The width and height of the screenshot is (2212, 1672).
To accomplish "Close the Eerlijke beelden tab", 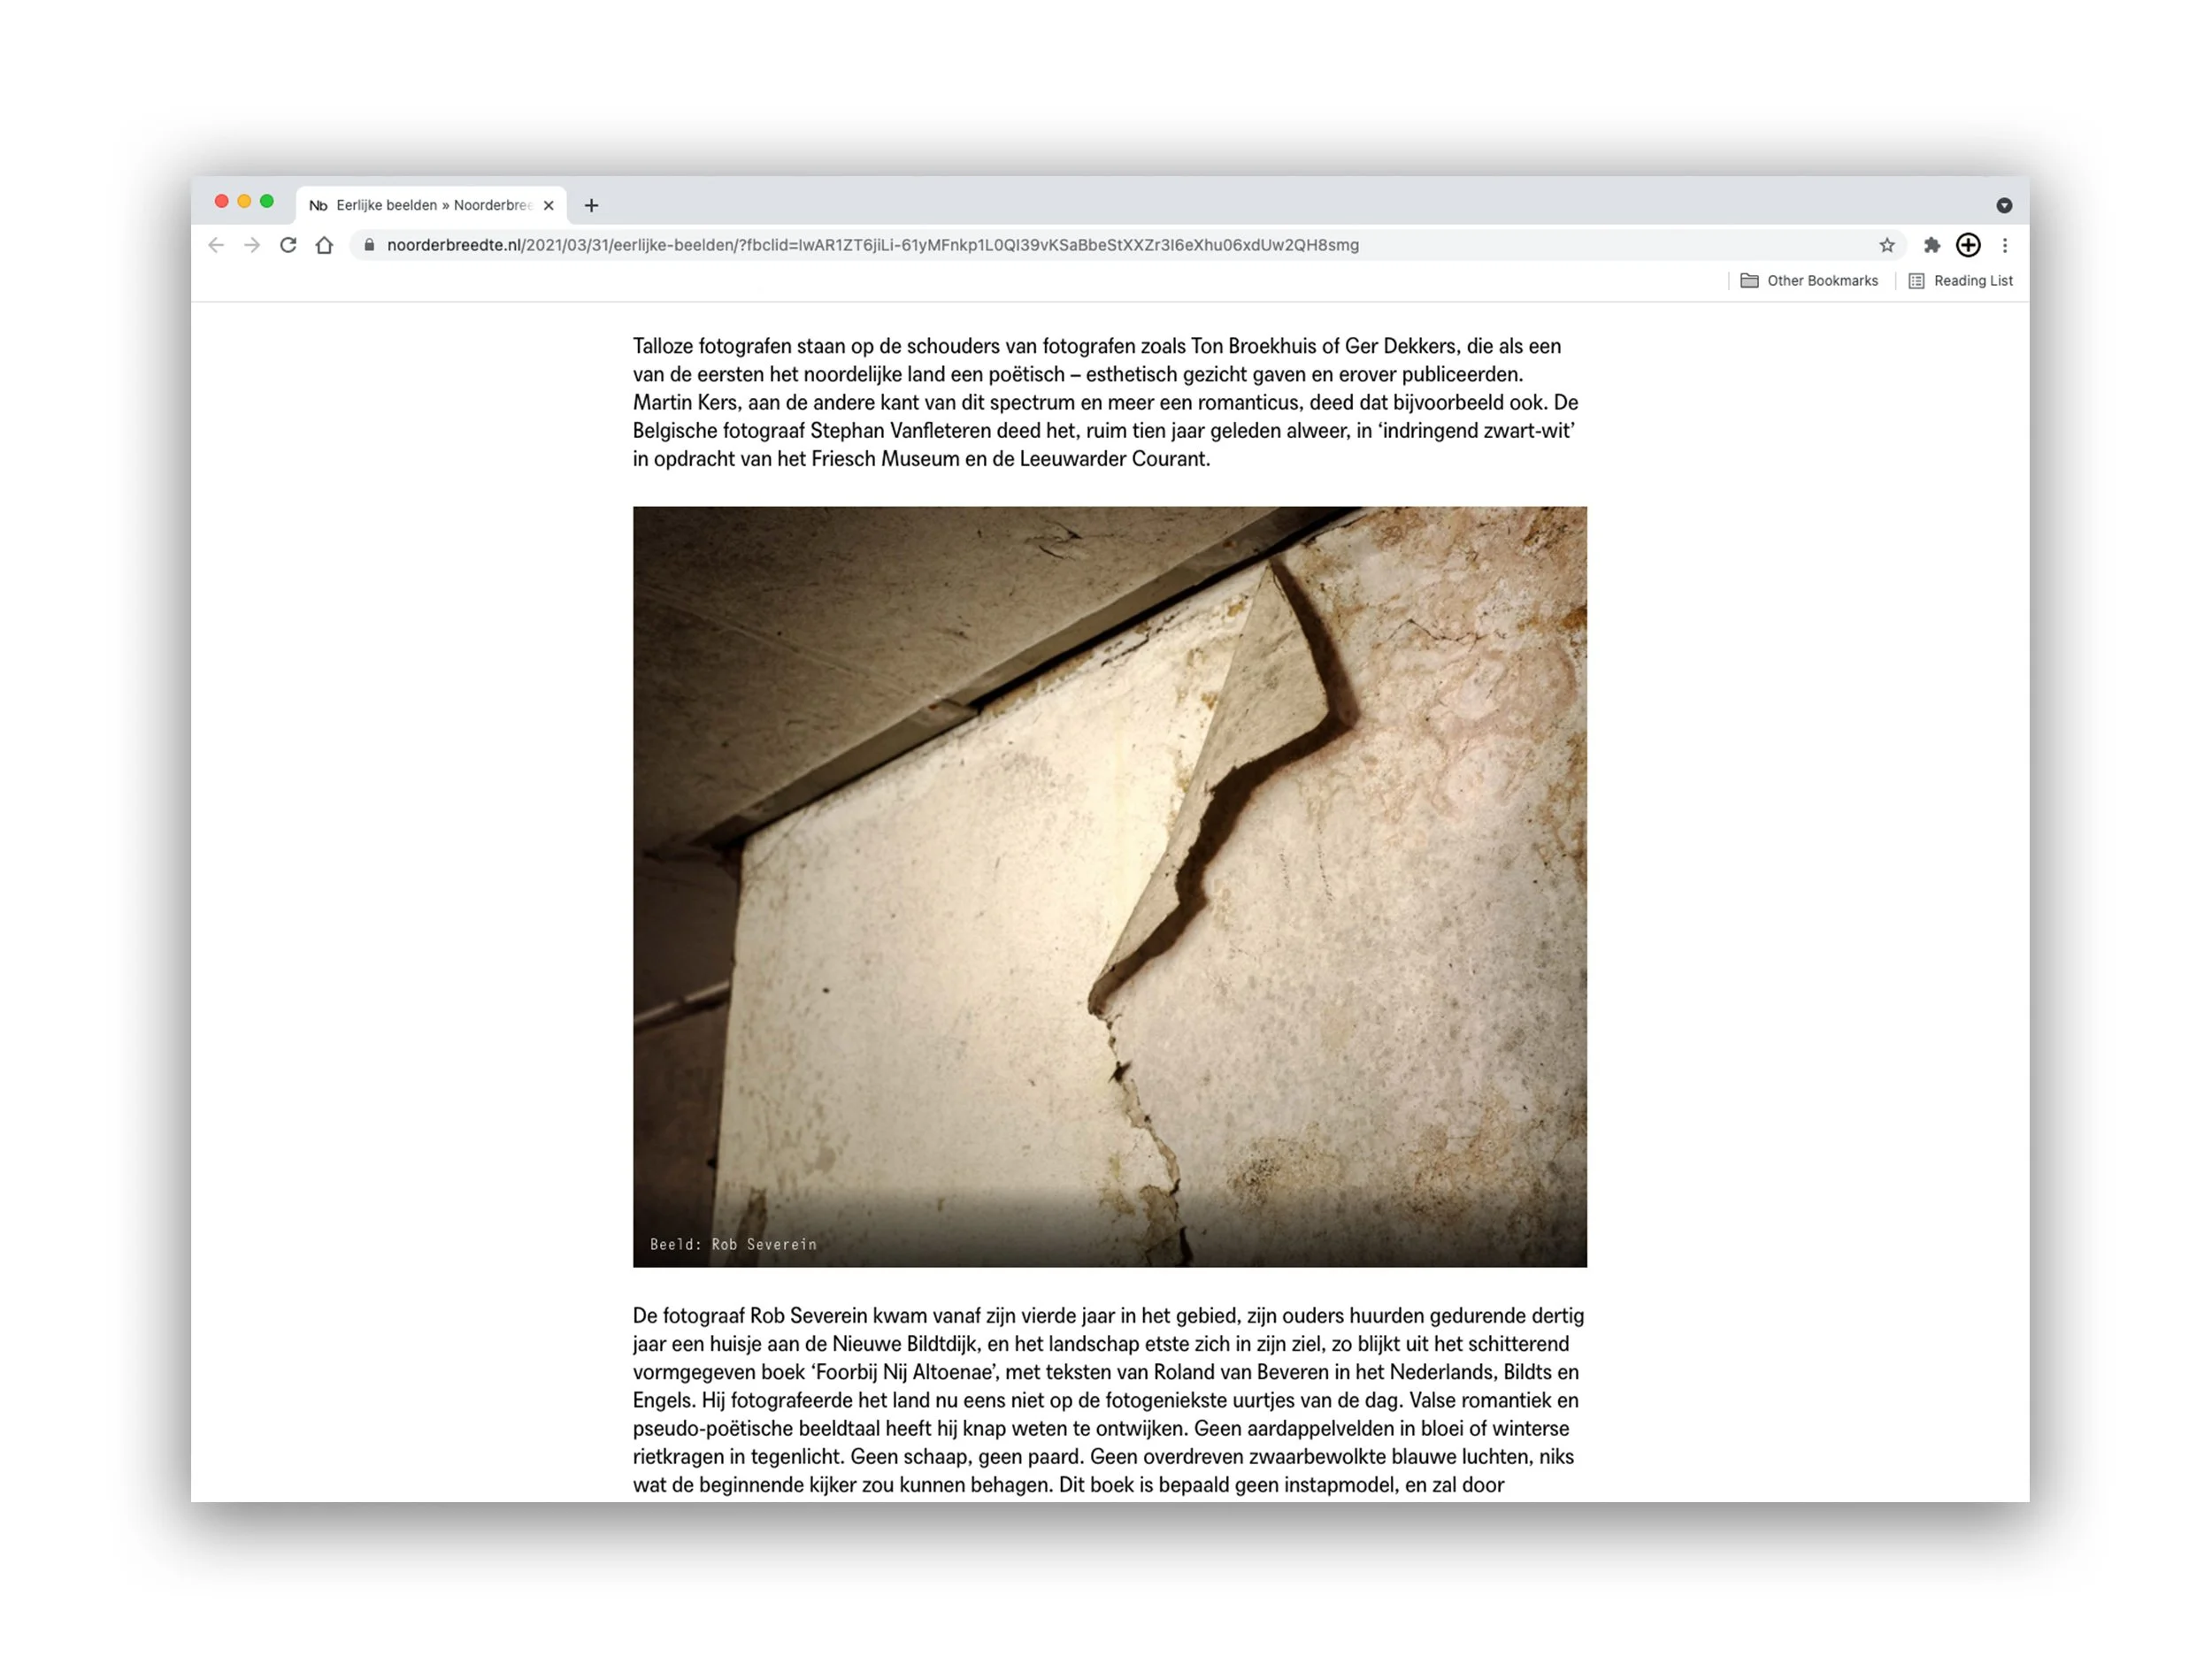I will tap(548, 205).
